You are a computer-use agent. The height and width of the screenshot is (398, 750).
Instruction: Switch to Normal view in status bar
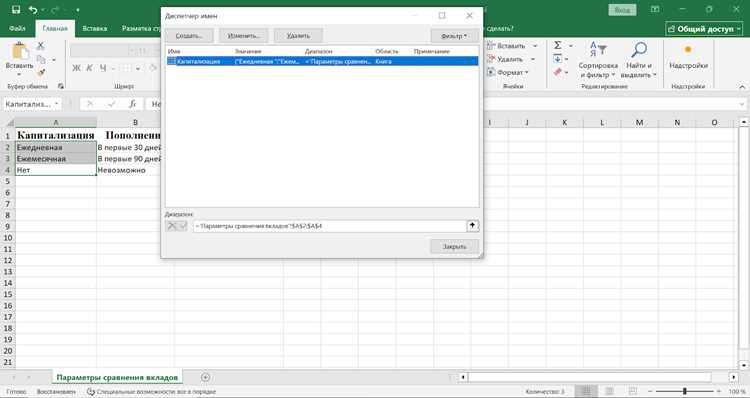[x=586, y=392]
